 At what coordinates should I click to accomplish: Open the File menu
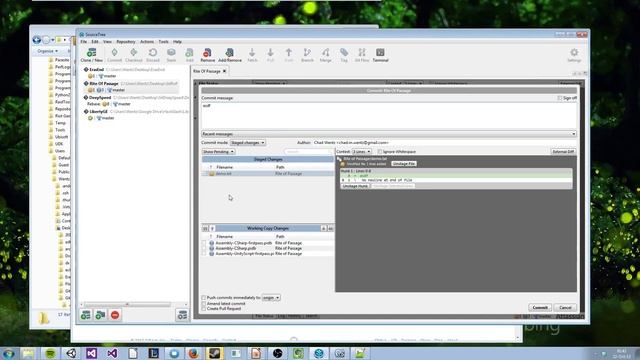[x=84, y=42]
